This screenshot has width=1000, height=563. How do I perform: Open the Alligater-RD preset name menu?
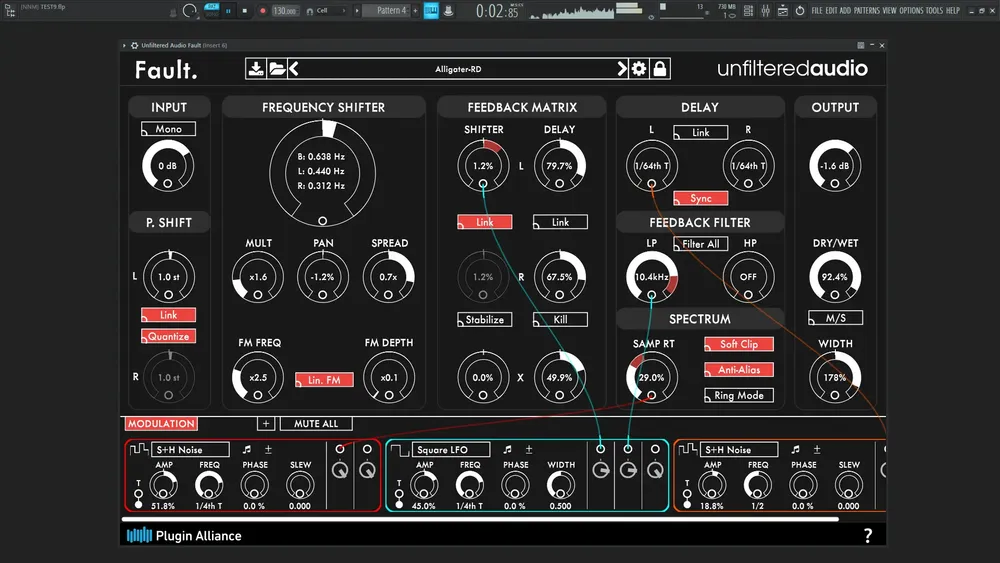(458, 69)
